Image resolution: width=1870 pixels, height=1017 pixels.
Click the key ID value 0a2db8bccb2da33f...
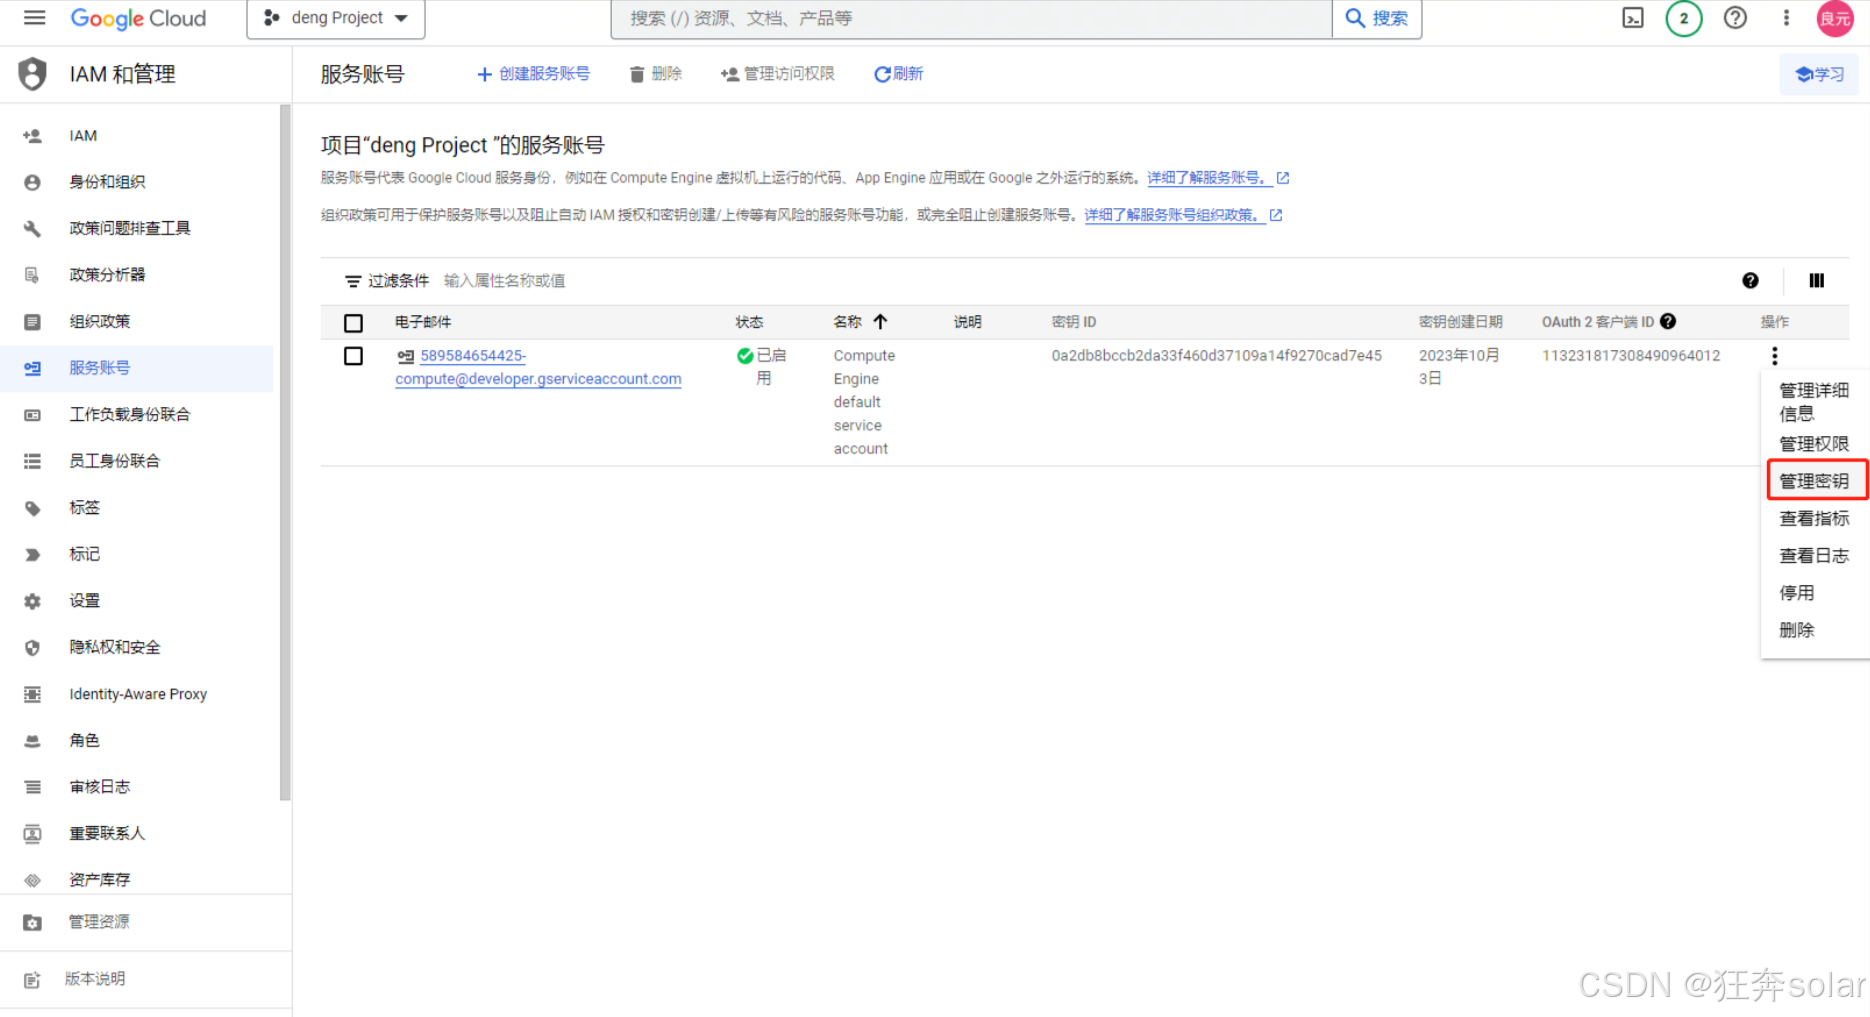[1217, 355]
